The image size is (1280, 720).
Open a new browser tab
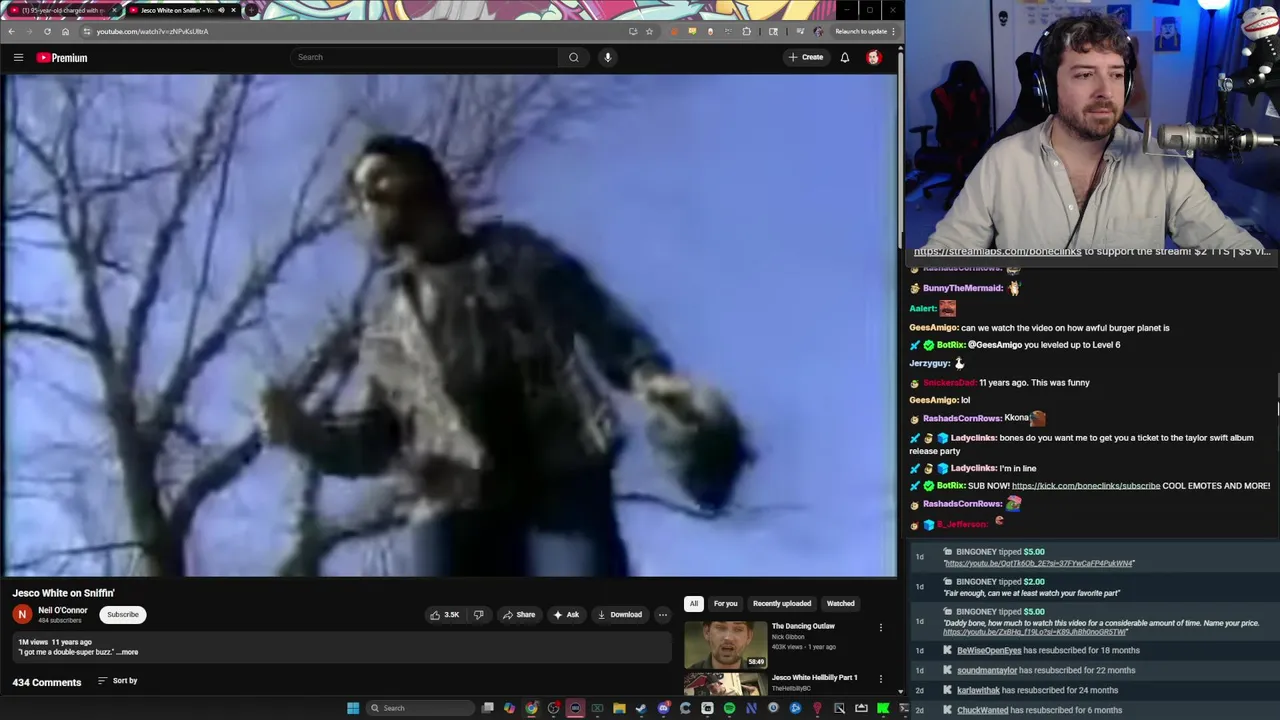pos(252,10)
